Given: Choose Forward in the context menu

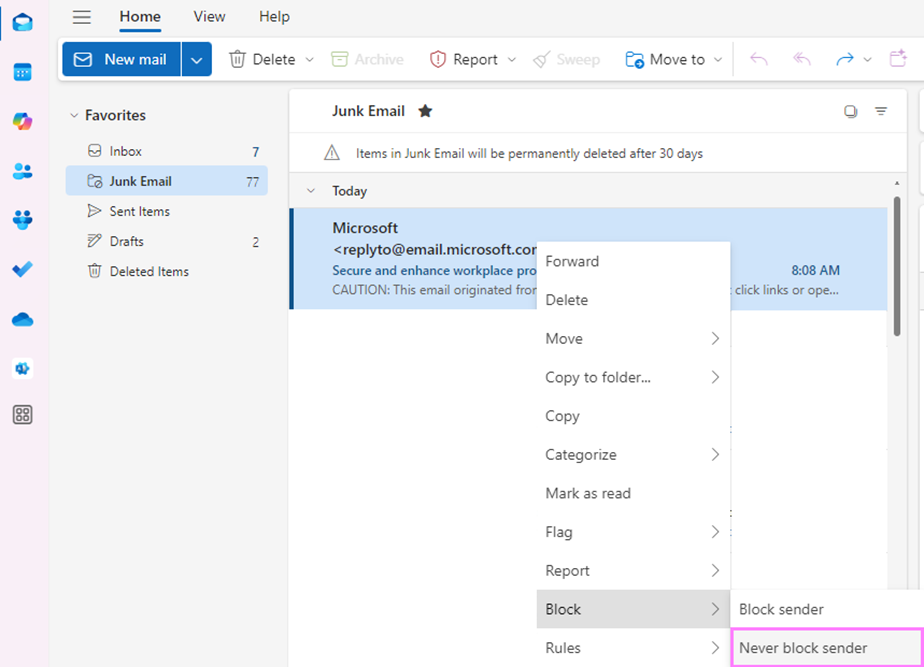Looking at the screenshot, I should (x=633, y=261).
